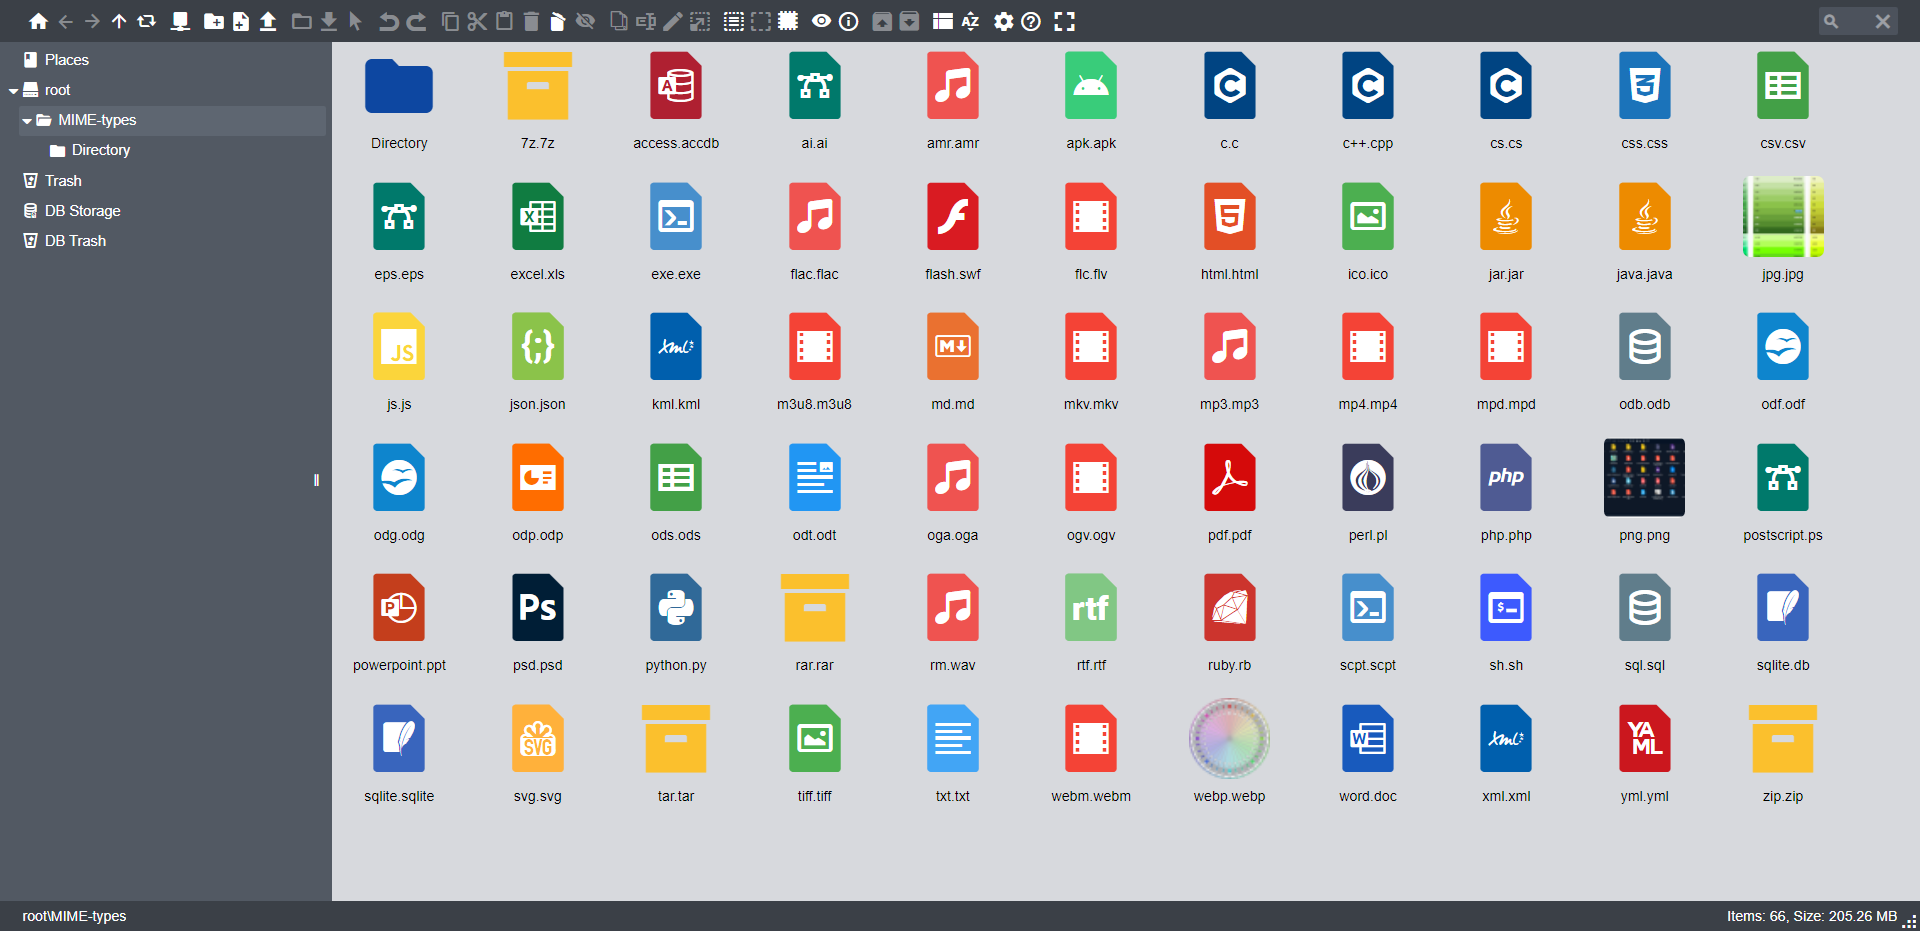Viewport: 1920px width, 931px height.
Task: Select the apk.apk Android file
Action: (1091, 99)
